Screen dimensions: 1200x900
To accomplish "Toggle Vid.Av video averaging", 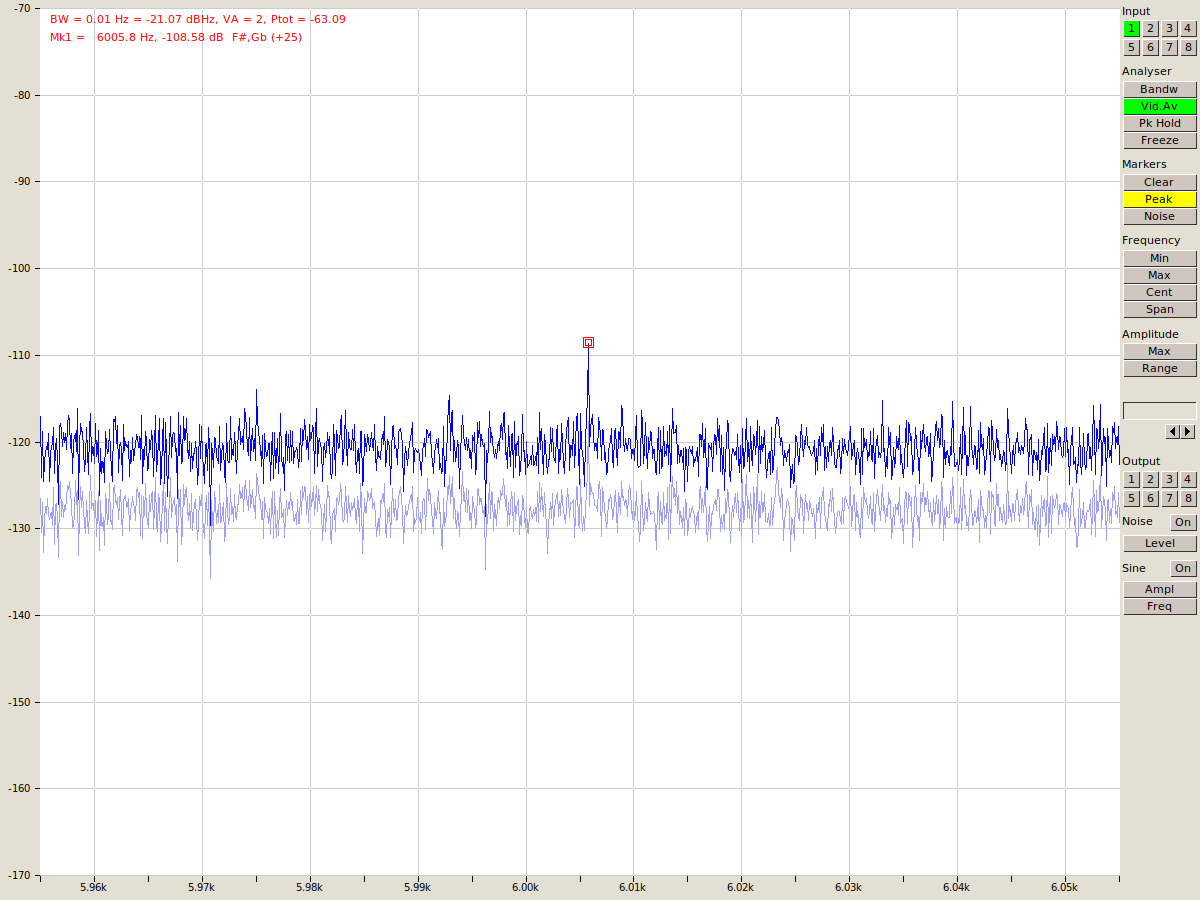I will pos(1159,106).
